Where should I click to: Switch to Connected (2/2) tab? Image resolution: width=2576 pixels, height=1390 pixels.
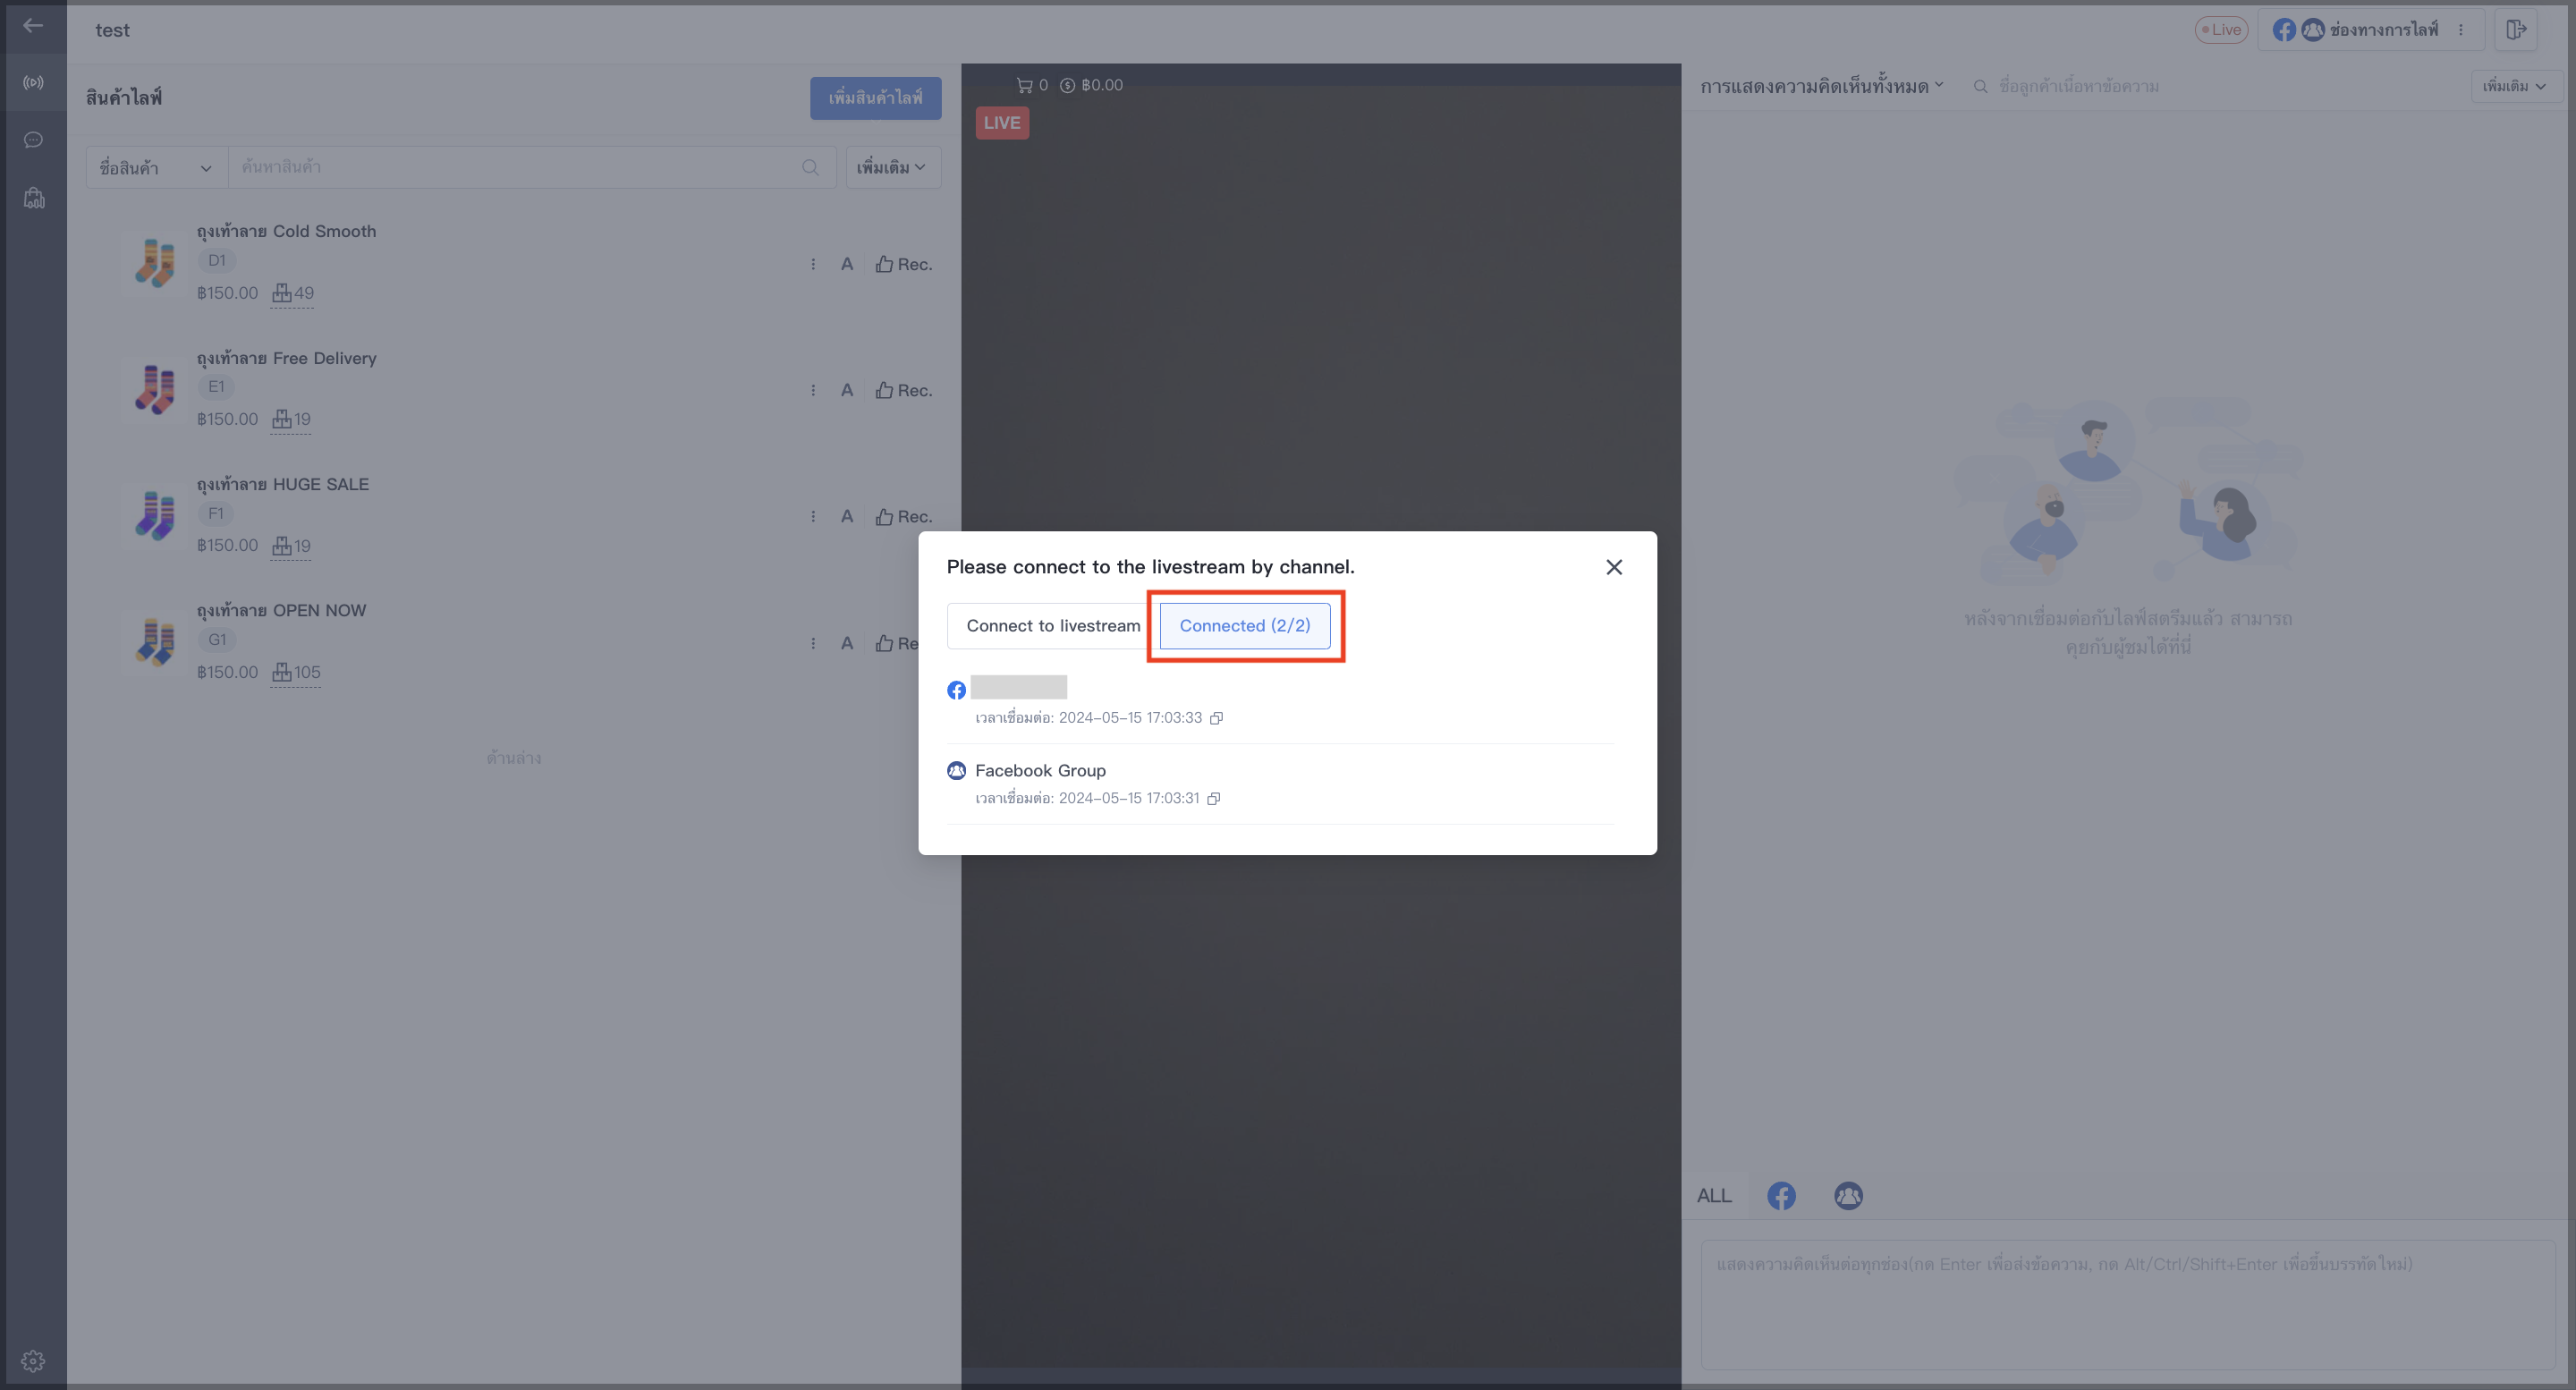click(1244, 626)
